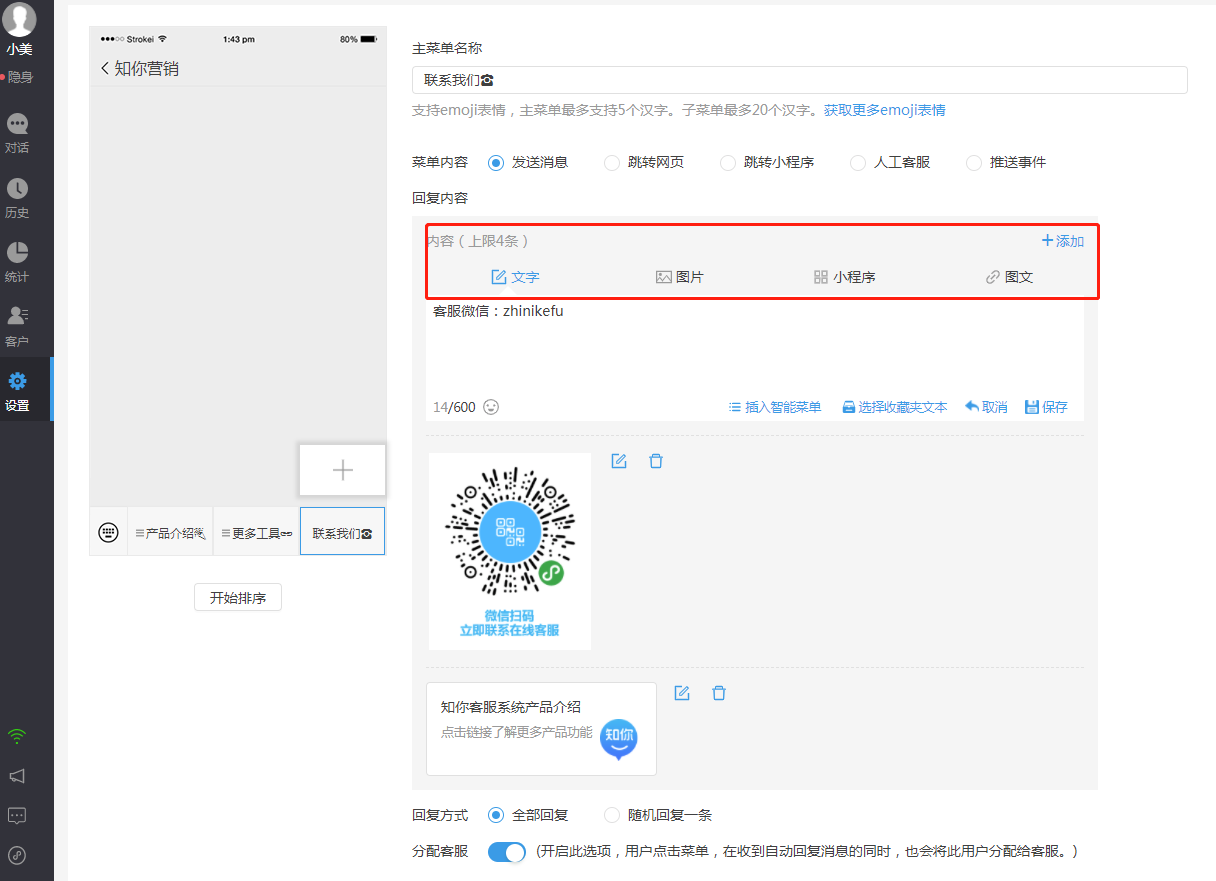1216x881 pixels.
Task: Click 插入智能菜单
Action: click(775, 407)
